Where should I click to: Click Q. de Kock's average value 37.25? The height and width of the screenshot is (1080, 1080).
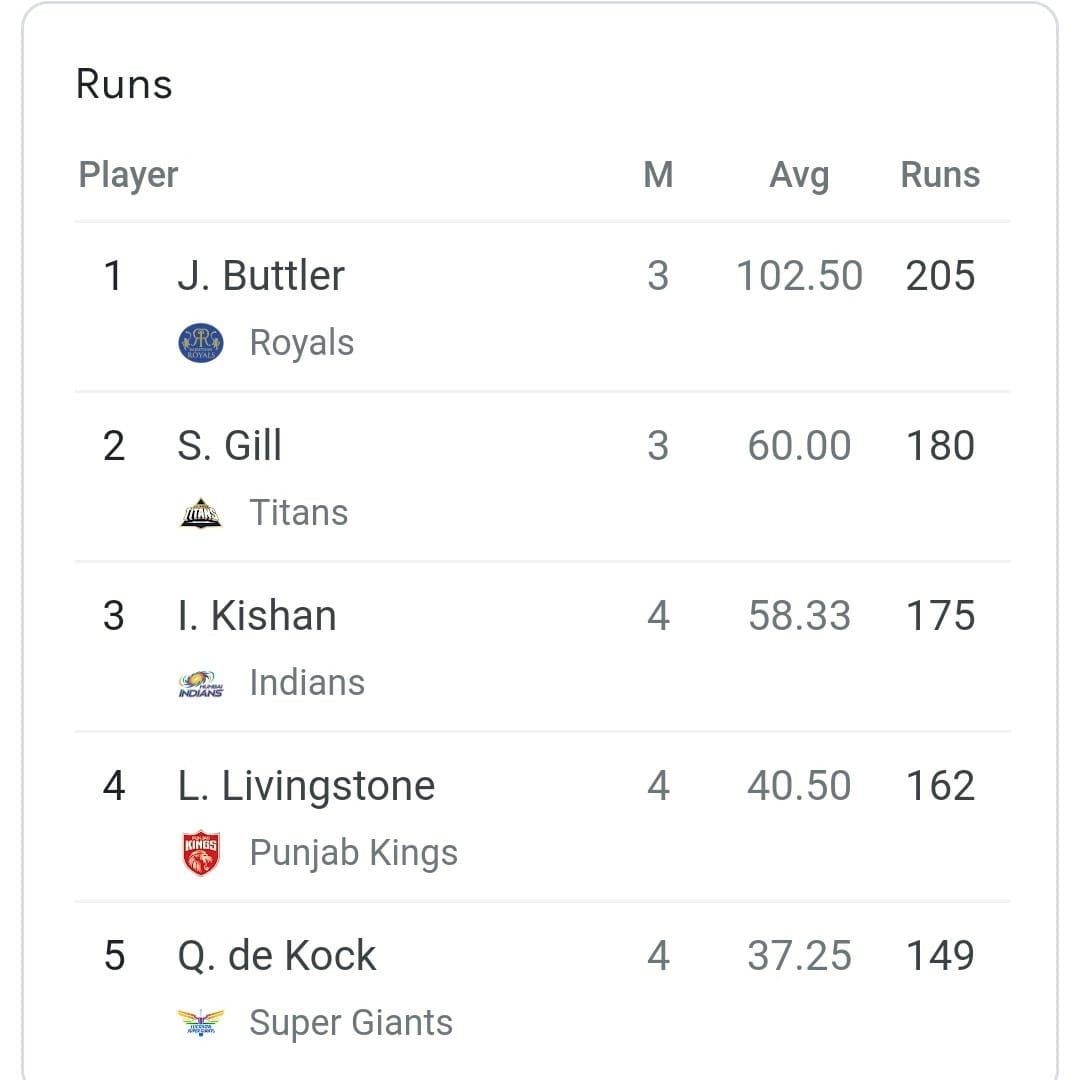(x=798, y=955)
